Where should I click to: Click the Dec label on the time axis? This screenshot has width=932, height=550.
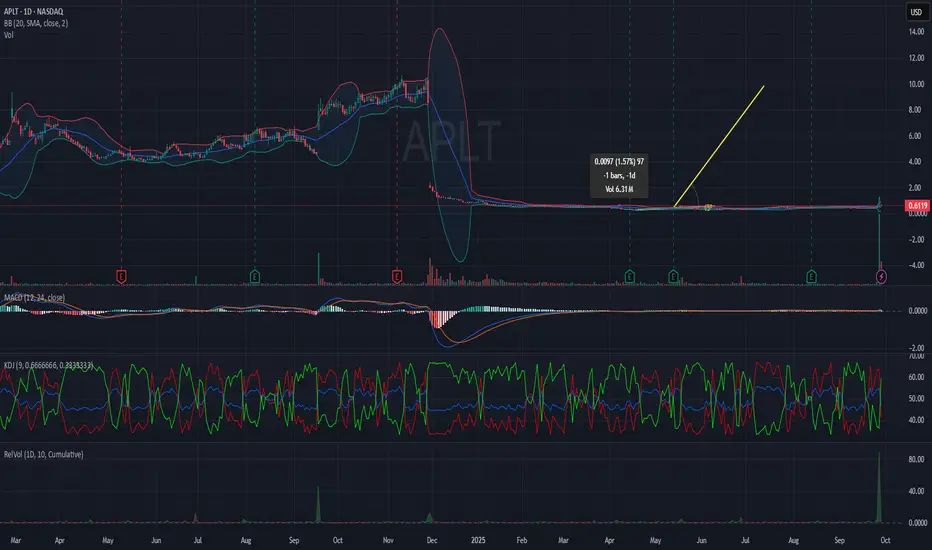click(432, 540)
